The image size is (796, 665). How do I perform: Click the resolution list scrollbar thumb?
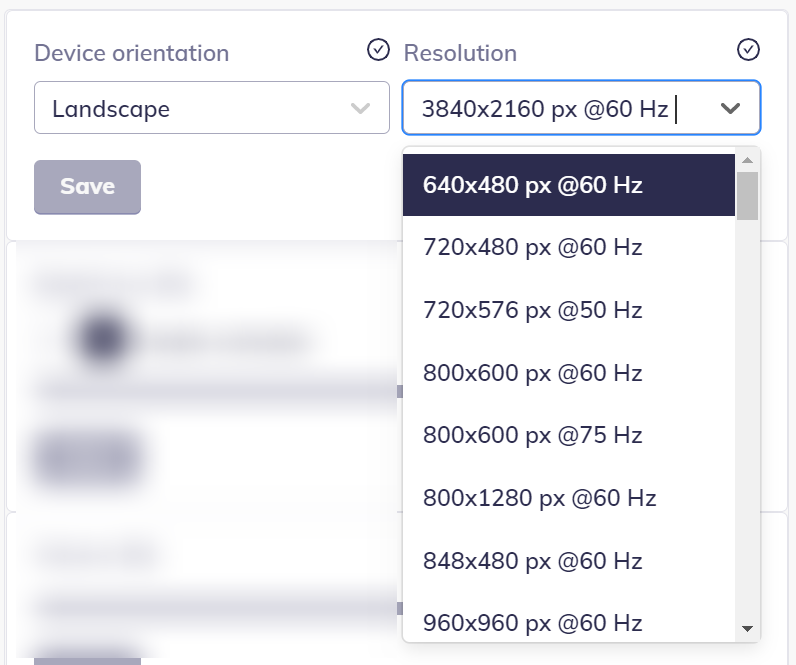coord(747,195)
